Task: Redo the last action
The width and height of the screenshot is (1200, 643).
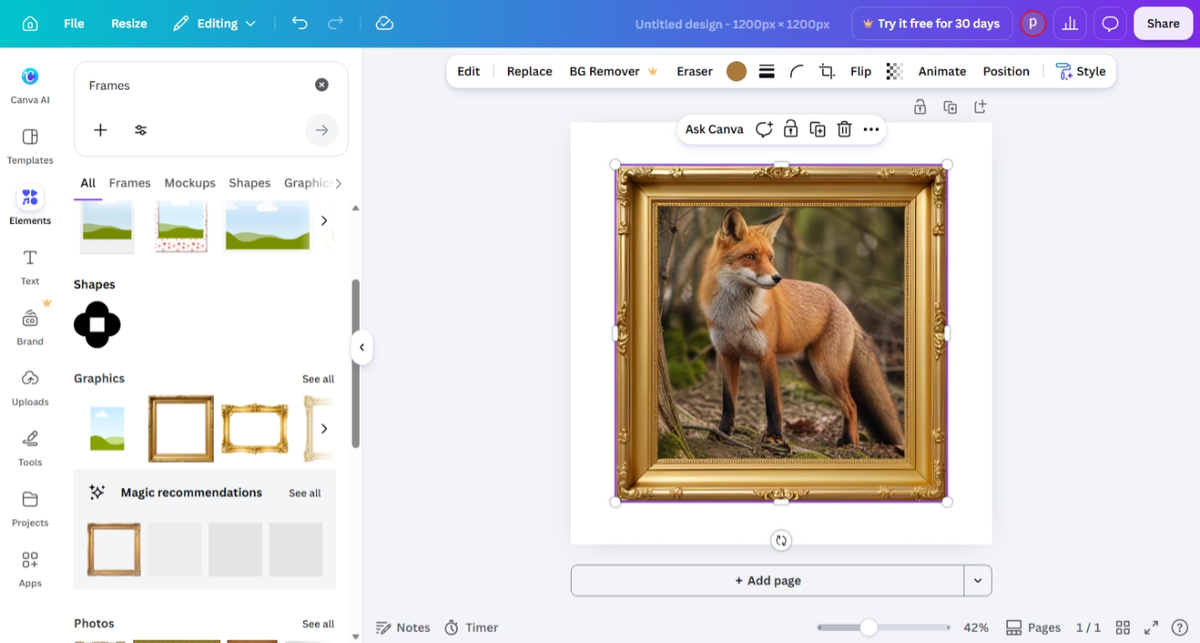Action: point(336,23)
